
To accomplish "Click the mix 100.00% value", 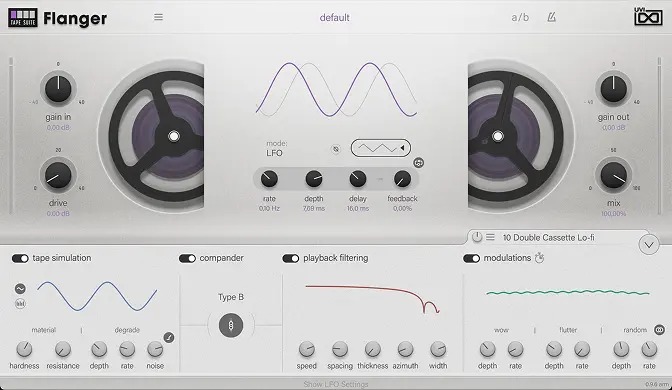I will (x=613, y=213).
